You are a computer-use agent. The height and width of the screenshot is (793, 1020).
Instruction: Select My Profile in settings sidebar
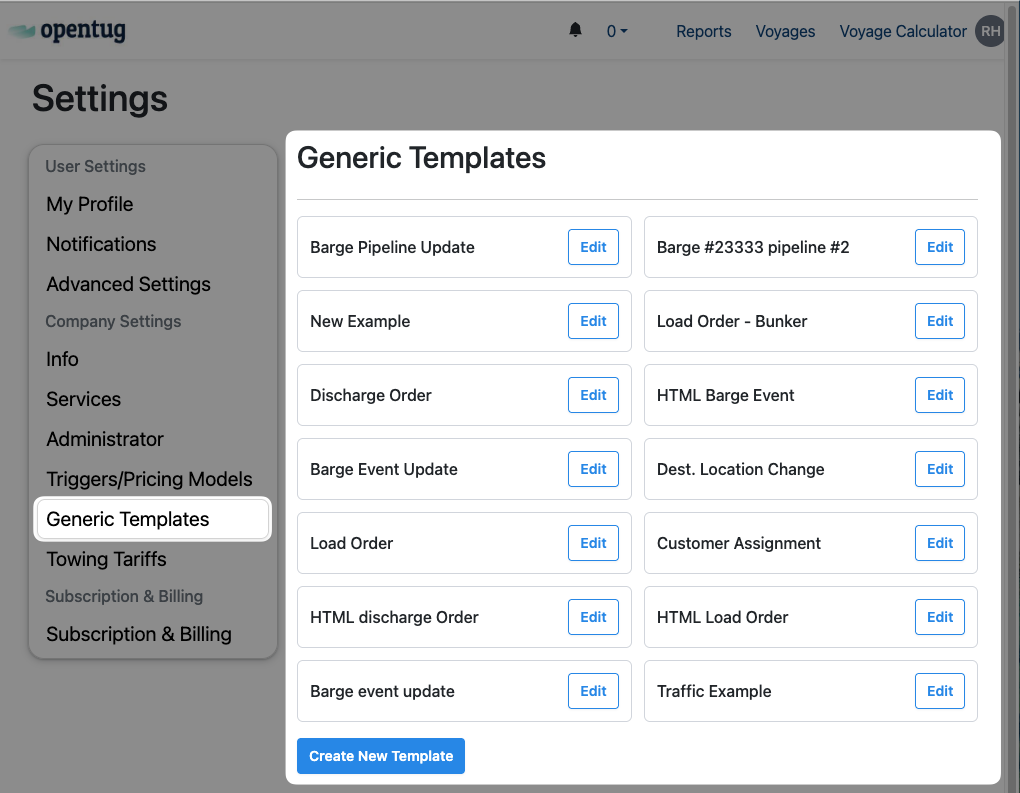(90, 204)
